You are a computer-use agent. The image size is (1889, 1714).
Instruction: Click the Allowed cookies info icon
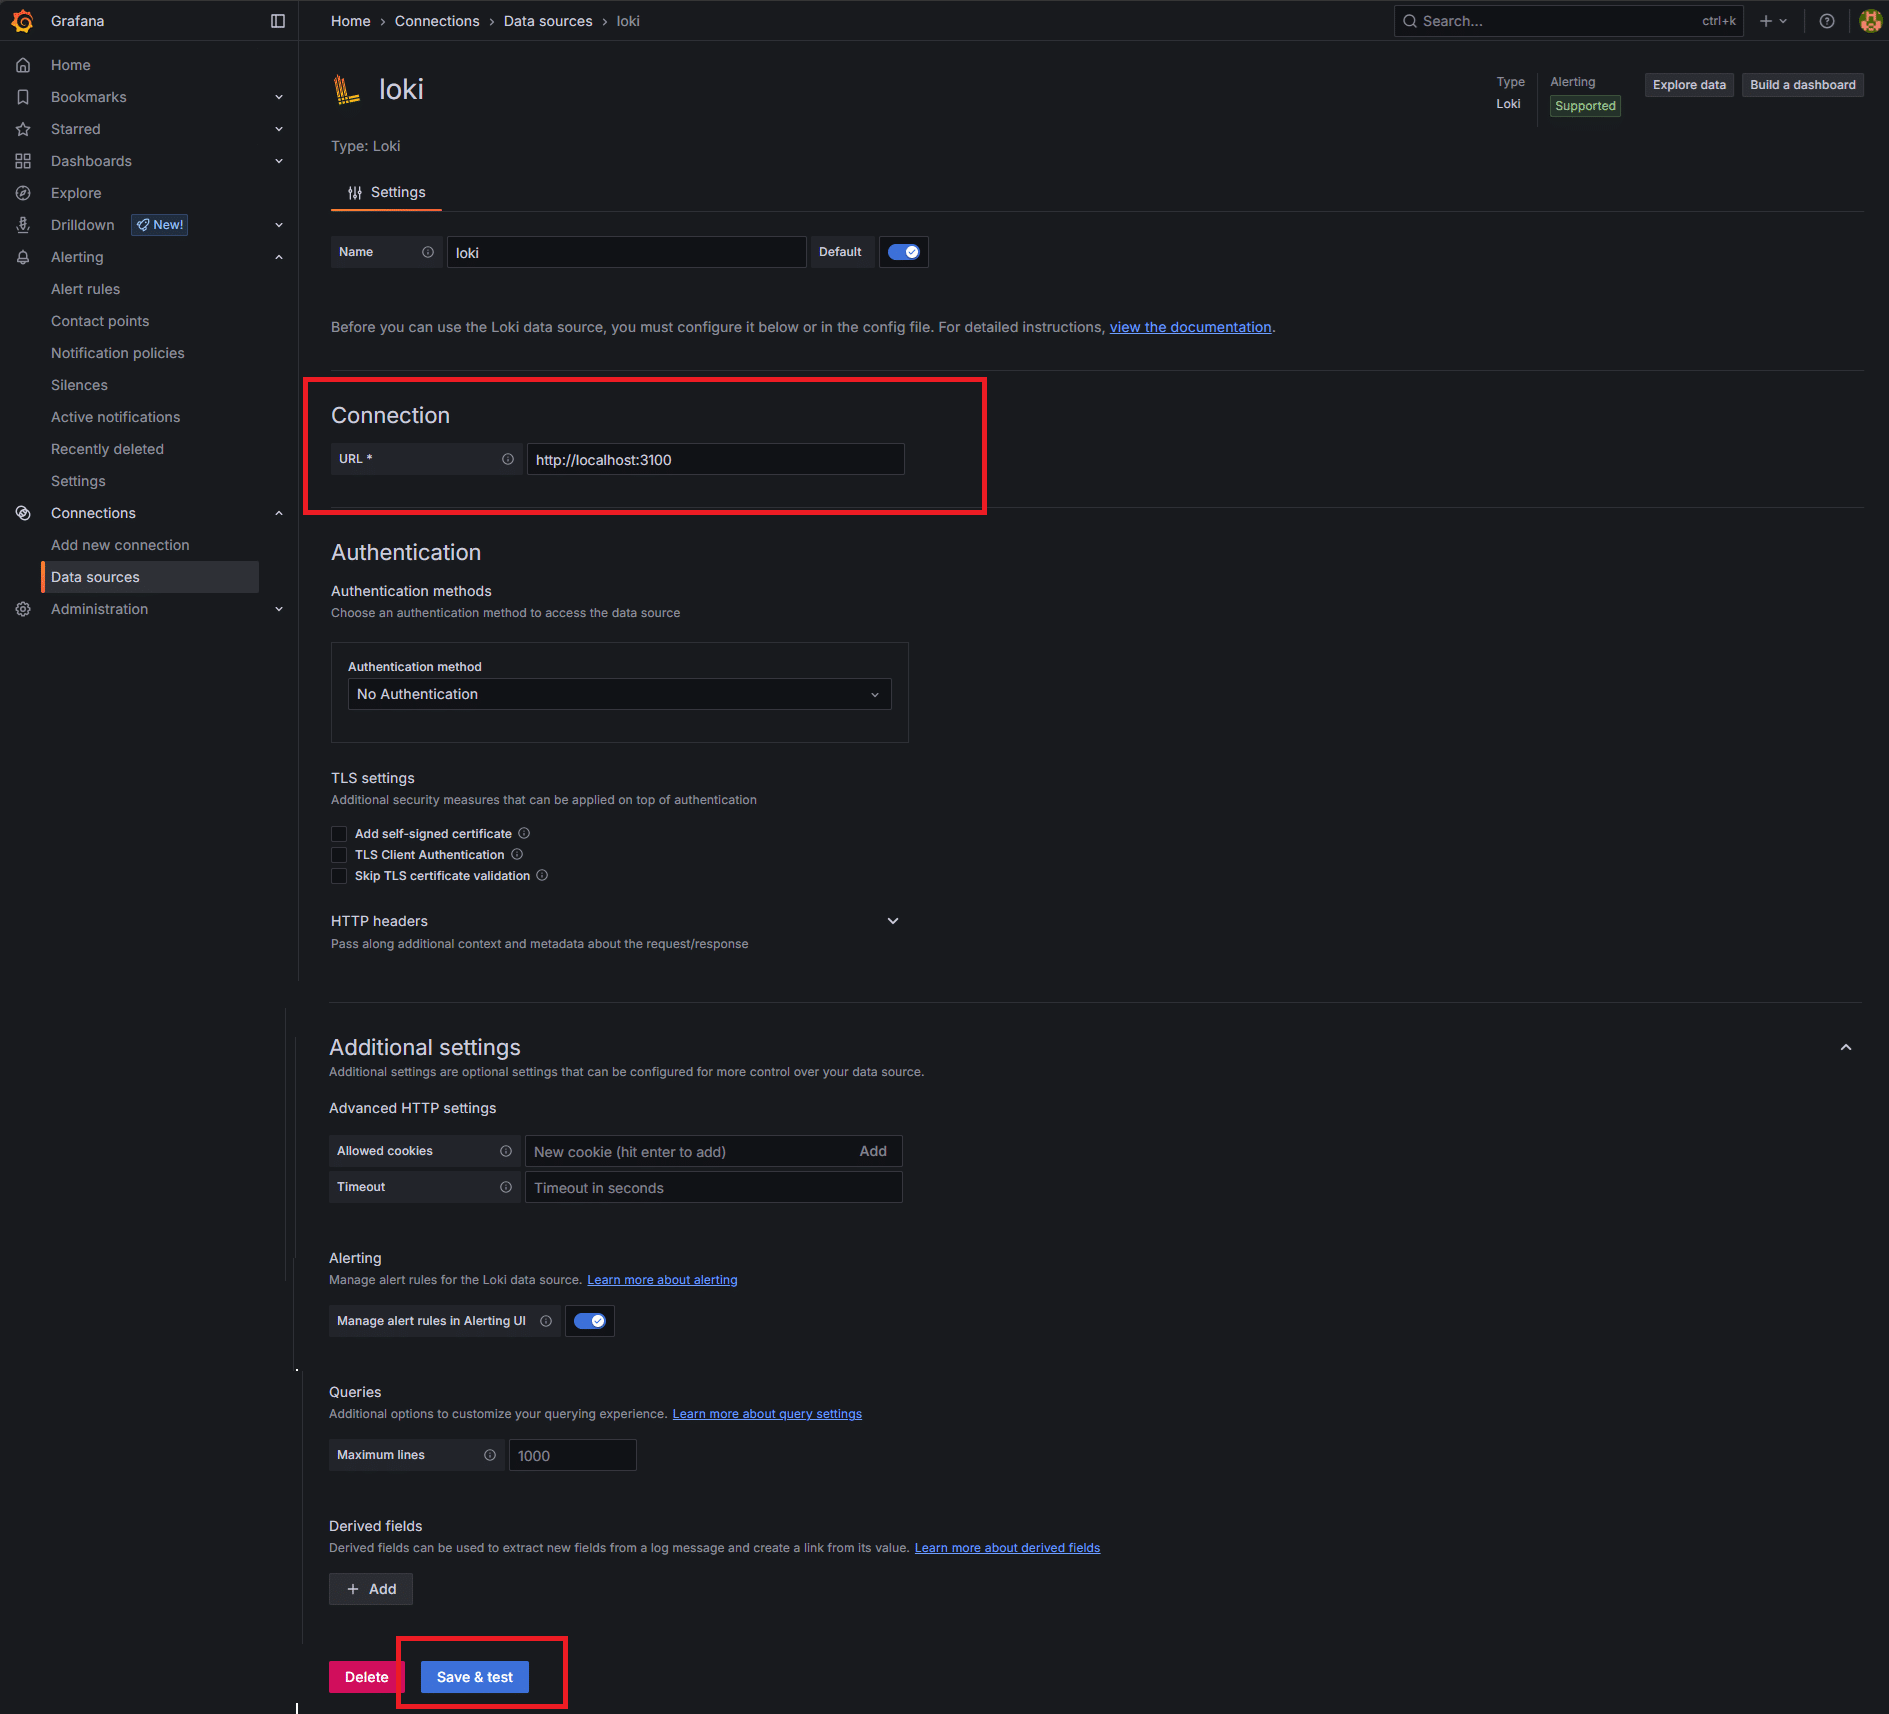pos(506,1151)
